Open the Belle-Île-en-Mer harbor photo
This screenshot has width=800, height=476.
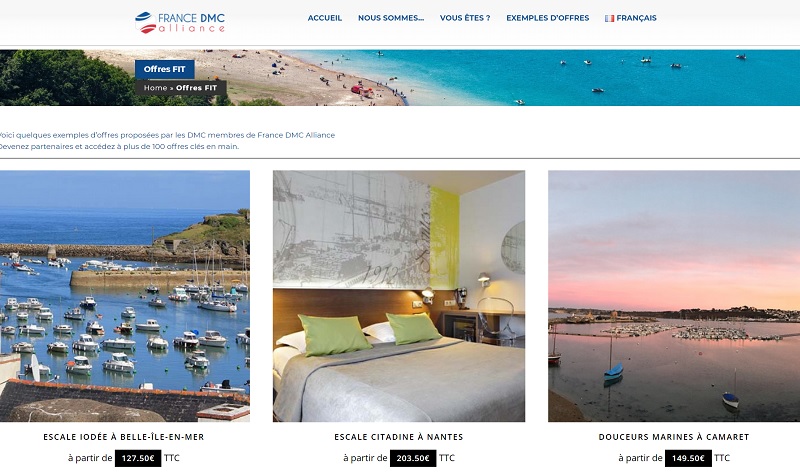click(x=125, y=296)
